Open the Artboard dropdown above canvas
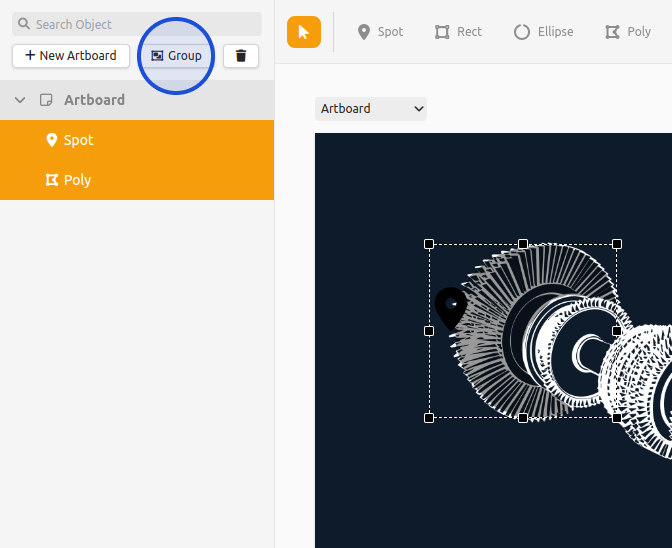 (371, 109)
